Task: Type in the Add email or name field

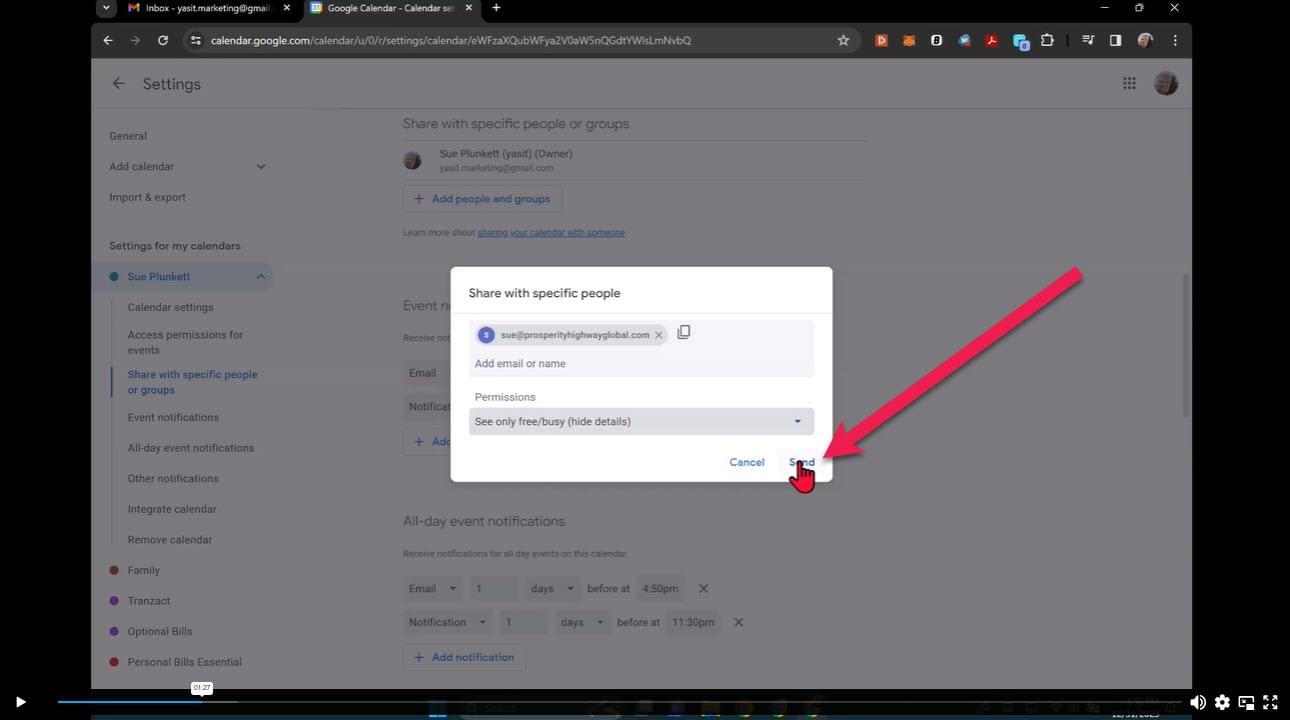Action: (x=640, y=364)
